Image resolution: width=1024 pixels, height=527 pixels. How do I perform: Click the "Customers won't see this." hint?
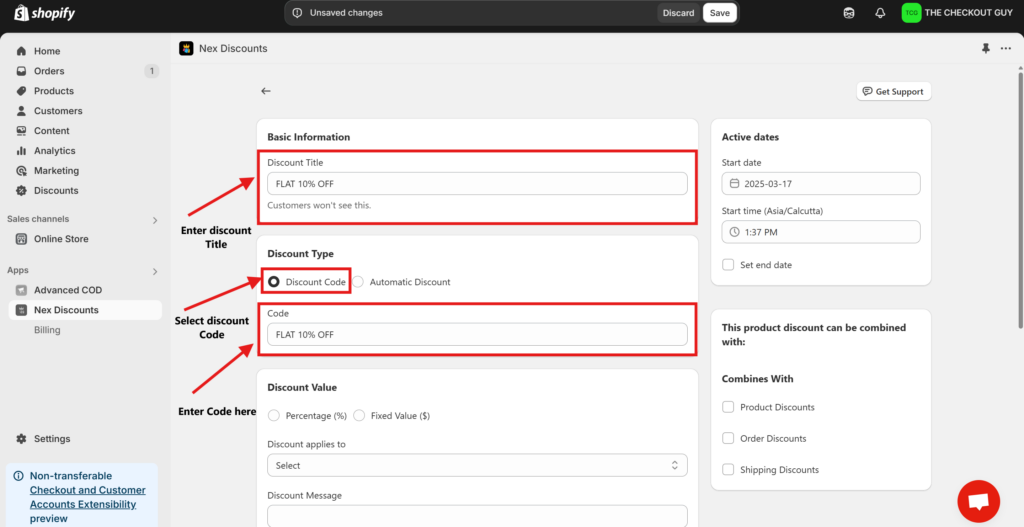click(319, 205)
